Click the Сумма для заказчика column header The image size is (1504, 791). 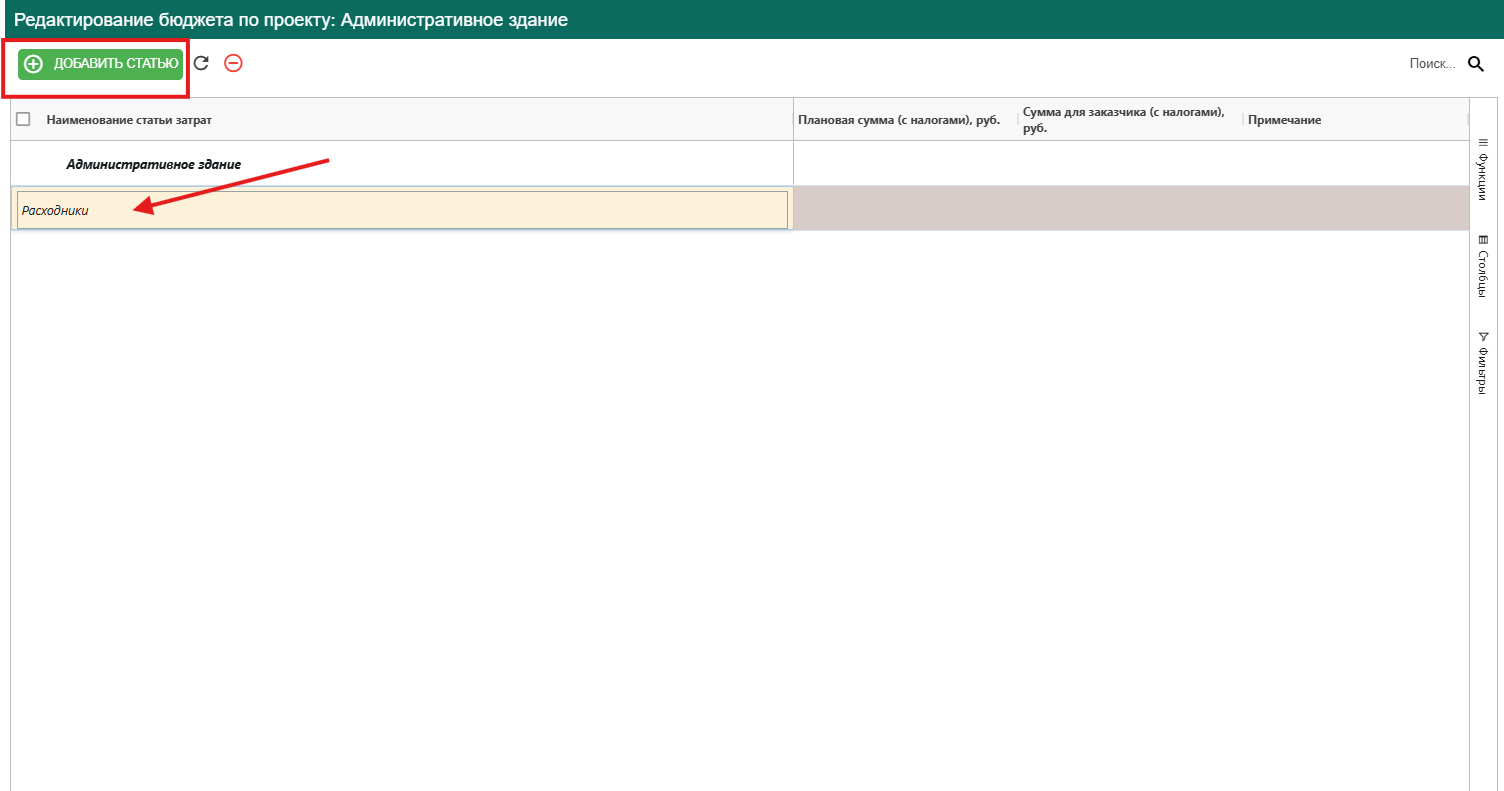1123,120
